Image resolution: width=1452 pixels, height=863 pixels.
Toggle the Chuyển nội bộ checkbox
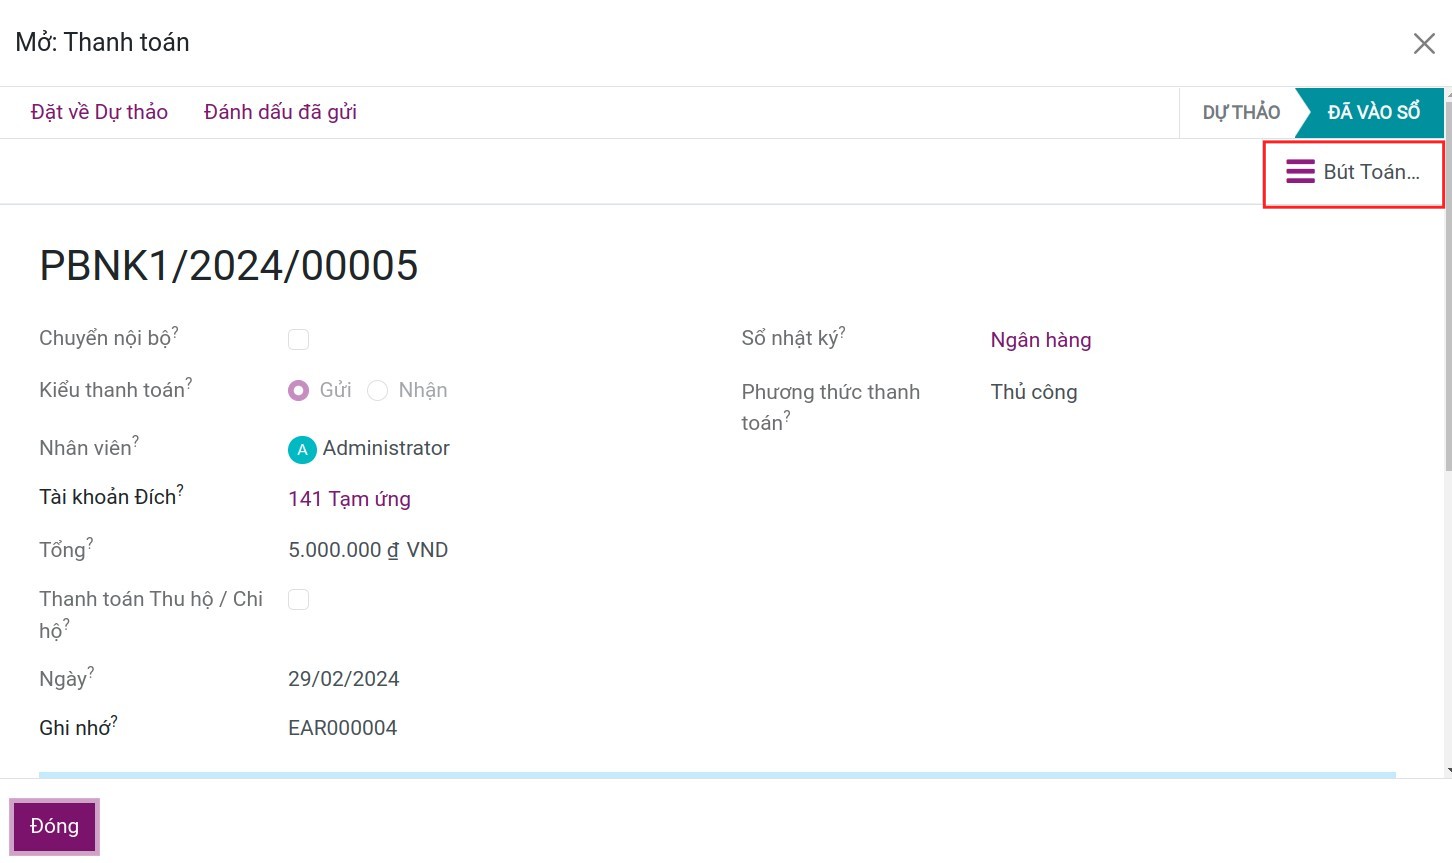point(298,339)
